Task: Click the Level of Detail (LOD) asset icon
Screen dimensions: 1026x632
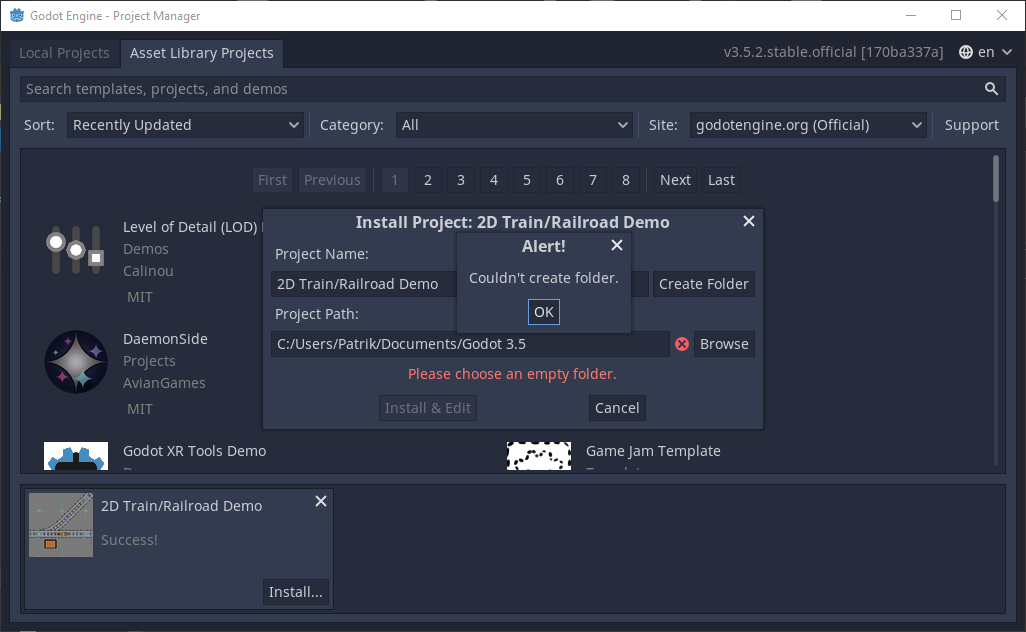Action: 76,250
